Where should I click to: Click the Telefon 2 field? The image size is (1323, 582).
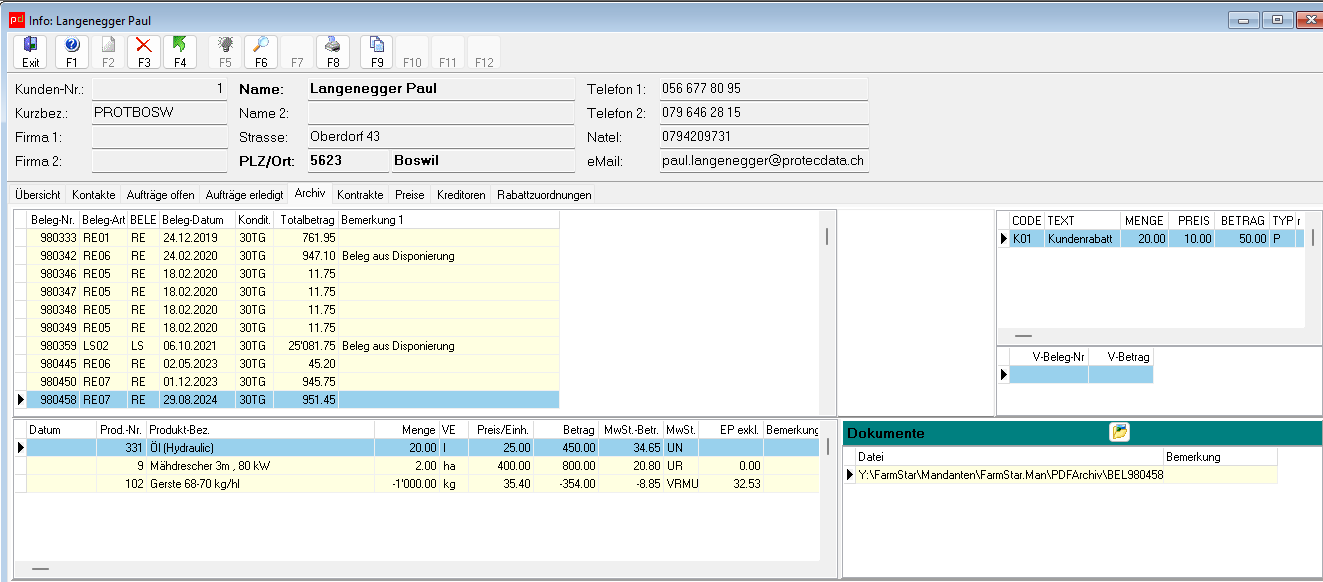tap(764, 113)
